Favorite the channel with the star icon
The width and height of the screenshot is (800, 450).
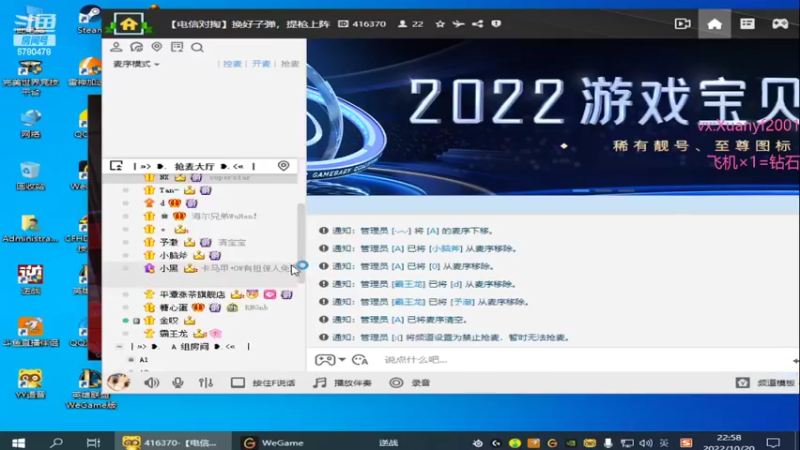coord(440,24)
